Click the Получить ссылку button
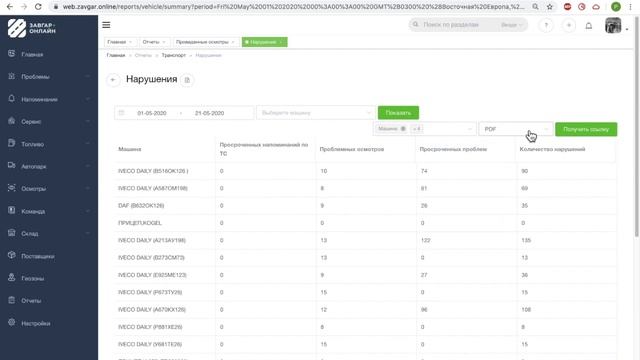This screenshot has width=640, height=360. pos(586,129)
